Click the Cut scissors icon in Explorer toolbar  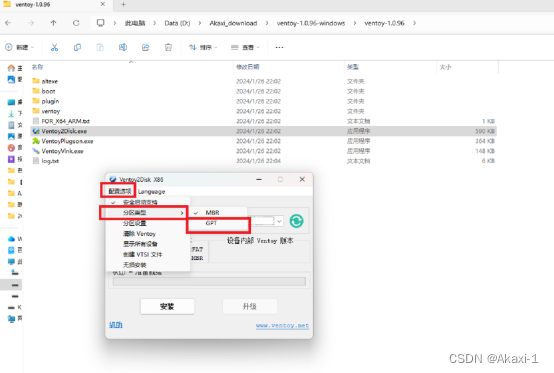click(54, 47)
